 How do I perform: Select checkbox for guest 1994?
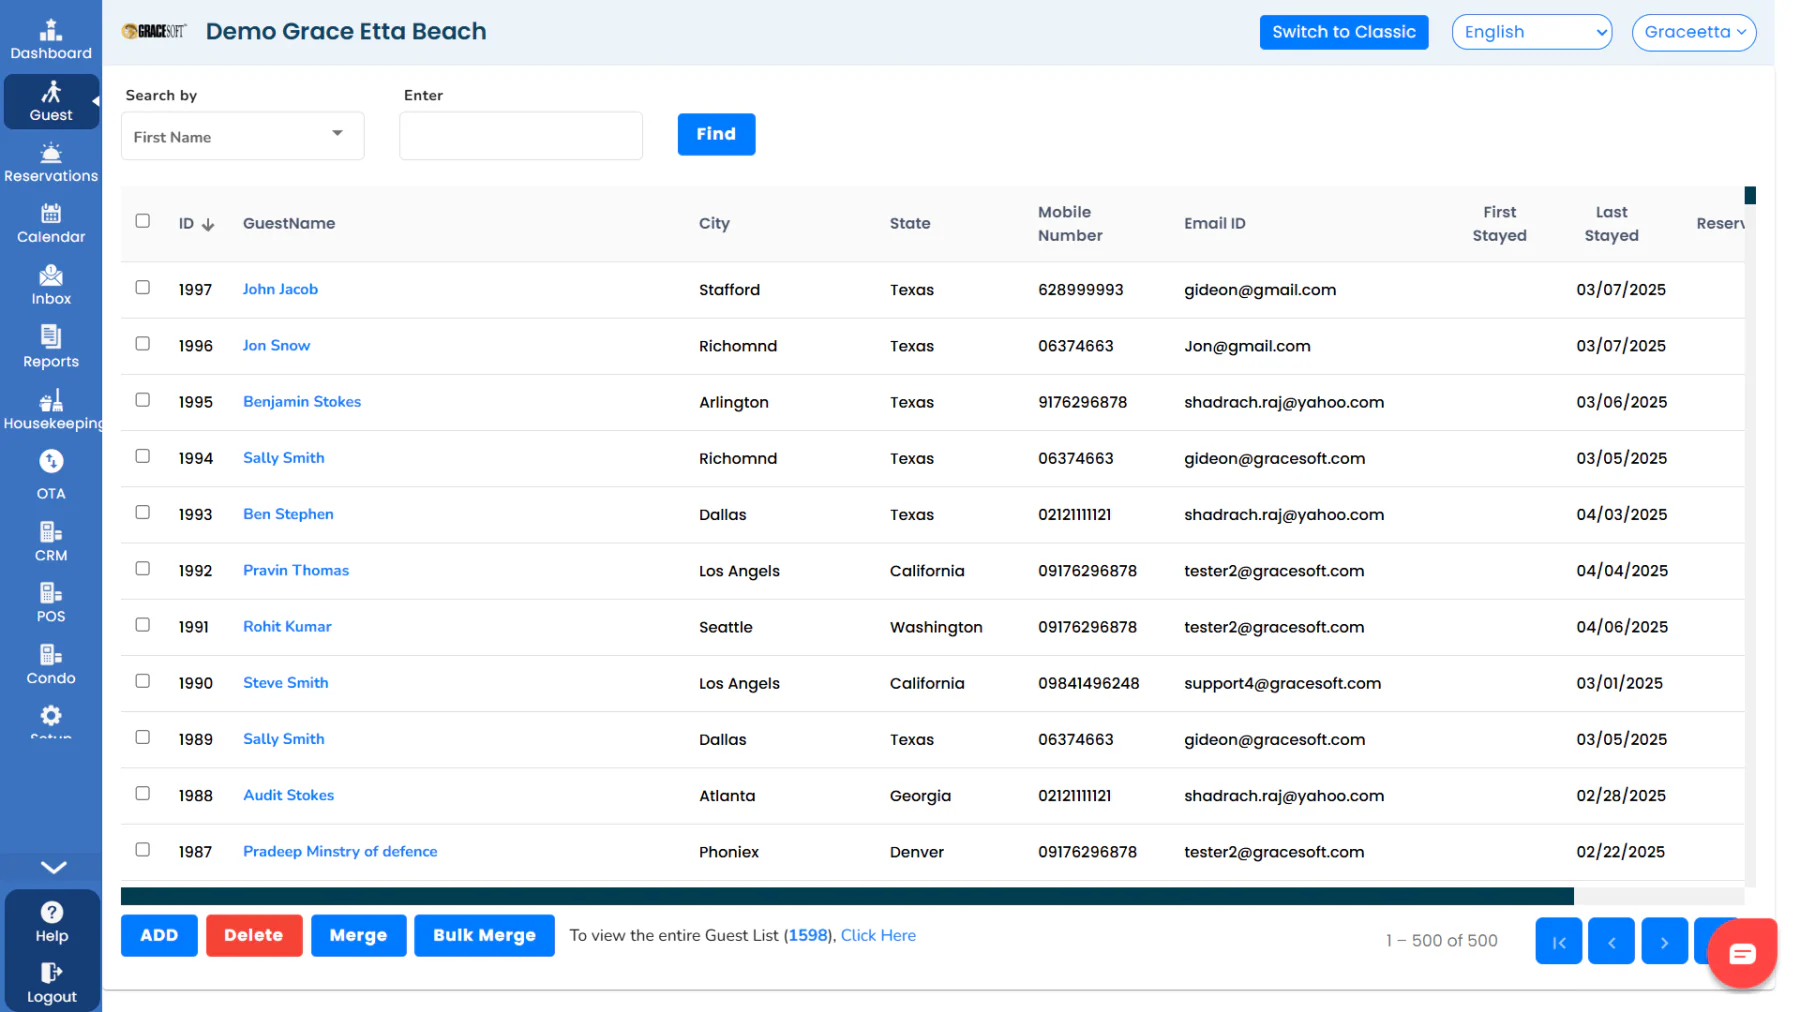pyautogui.click(x=143, y=456)
